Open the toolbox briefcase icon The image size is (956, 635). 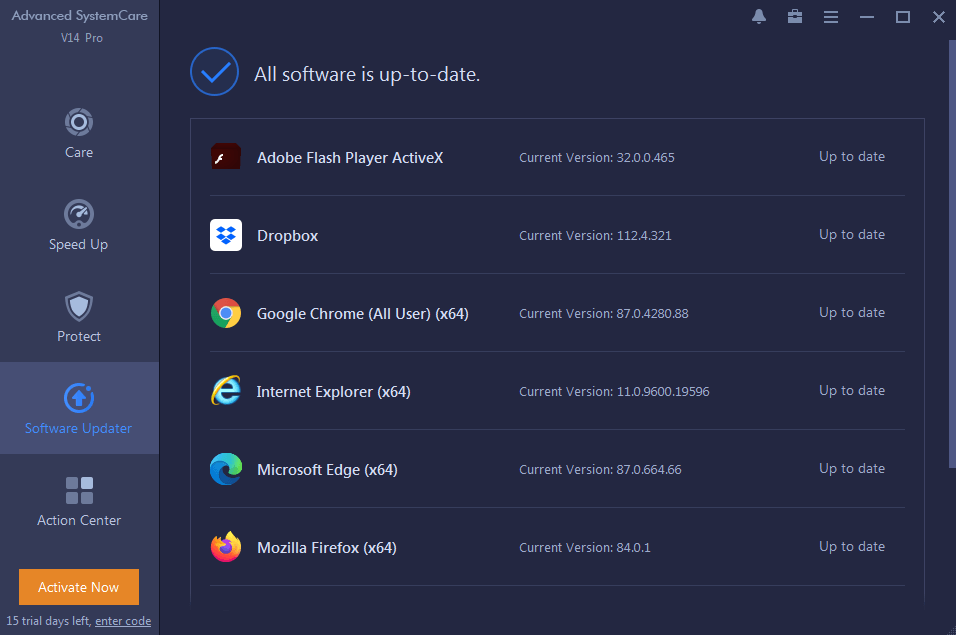[x=794, y=16]
